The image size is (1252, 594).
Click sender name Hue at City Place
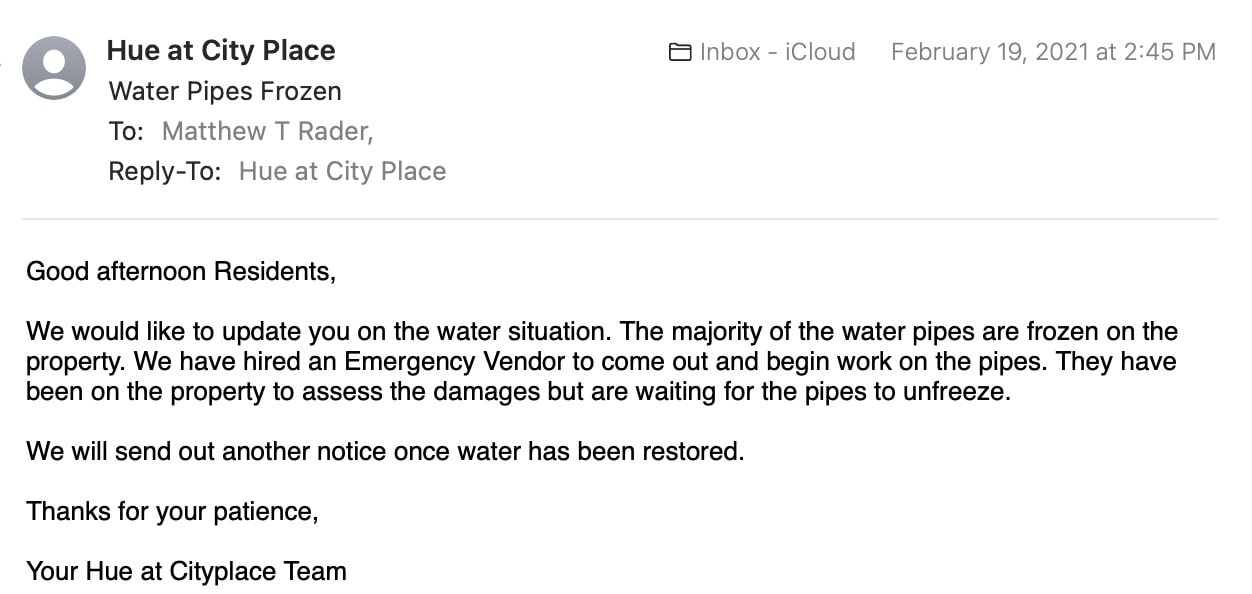[221, 50]
